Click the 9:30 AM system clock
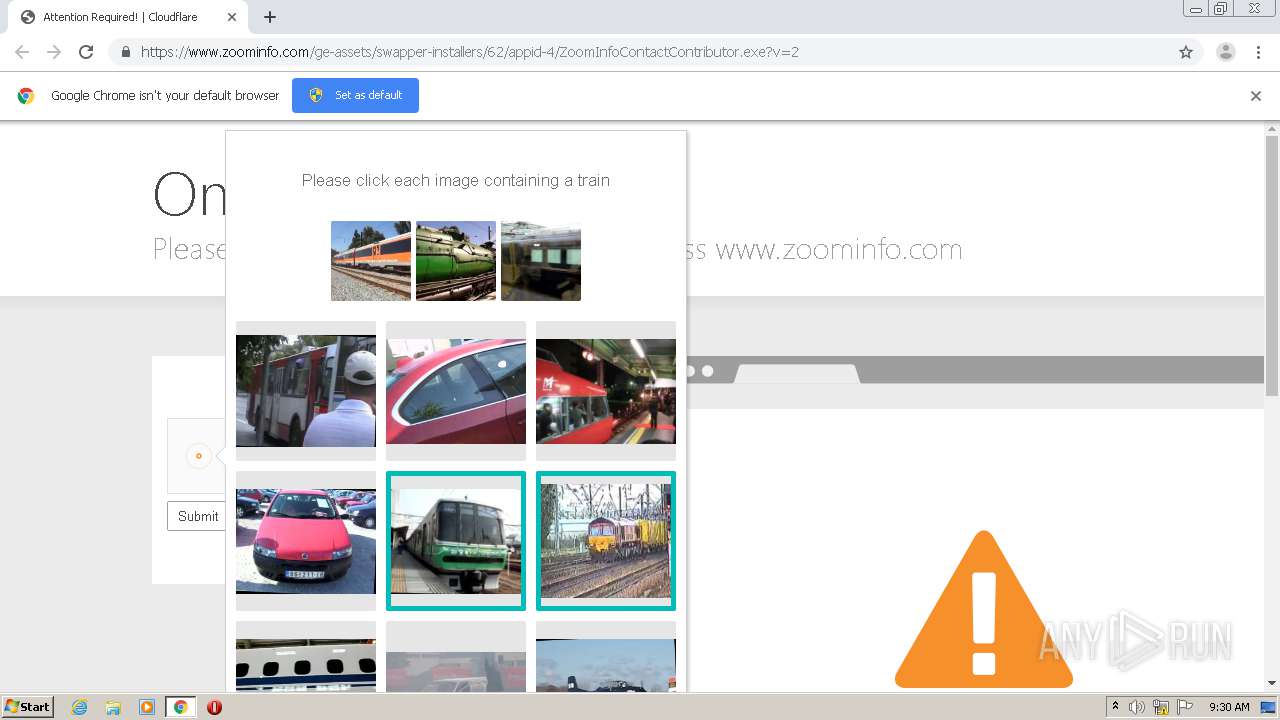The height and width of the screenshot is (720, 1280). click(x=1229, y=707)
